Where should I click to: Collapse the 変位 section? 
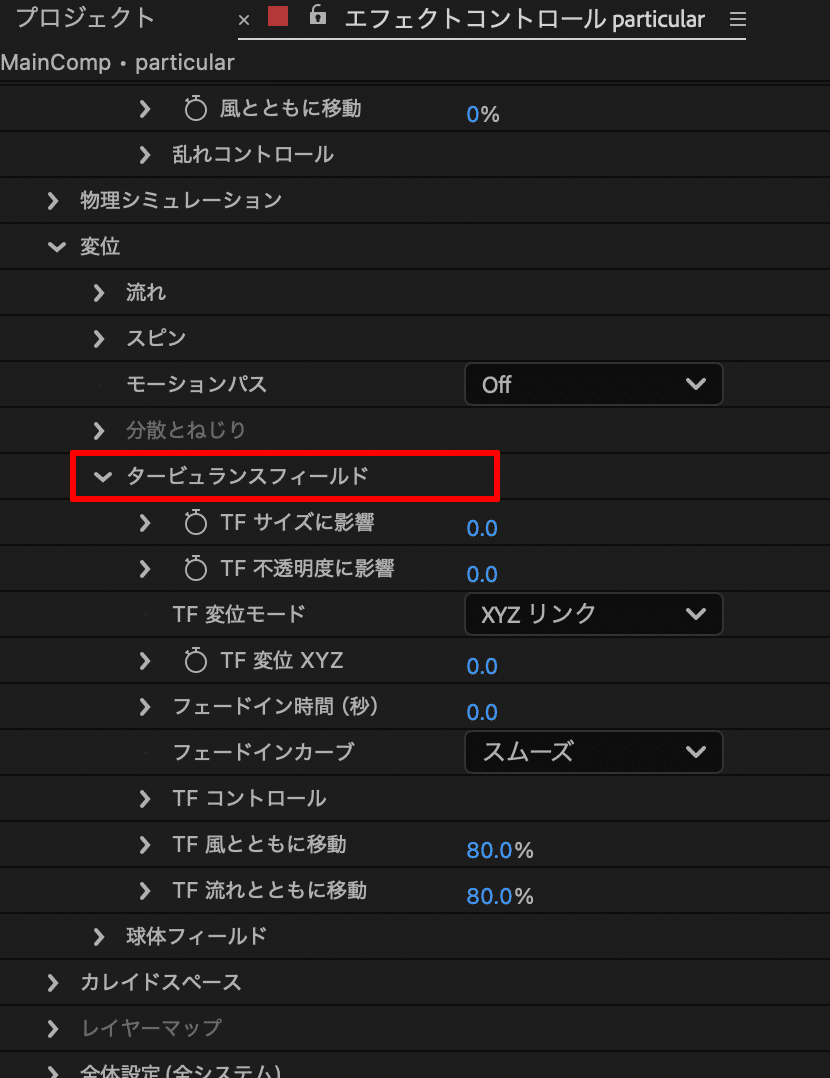pos(57,246)
